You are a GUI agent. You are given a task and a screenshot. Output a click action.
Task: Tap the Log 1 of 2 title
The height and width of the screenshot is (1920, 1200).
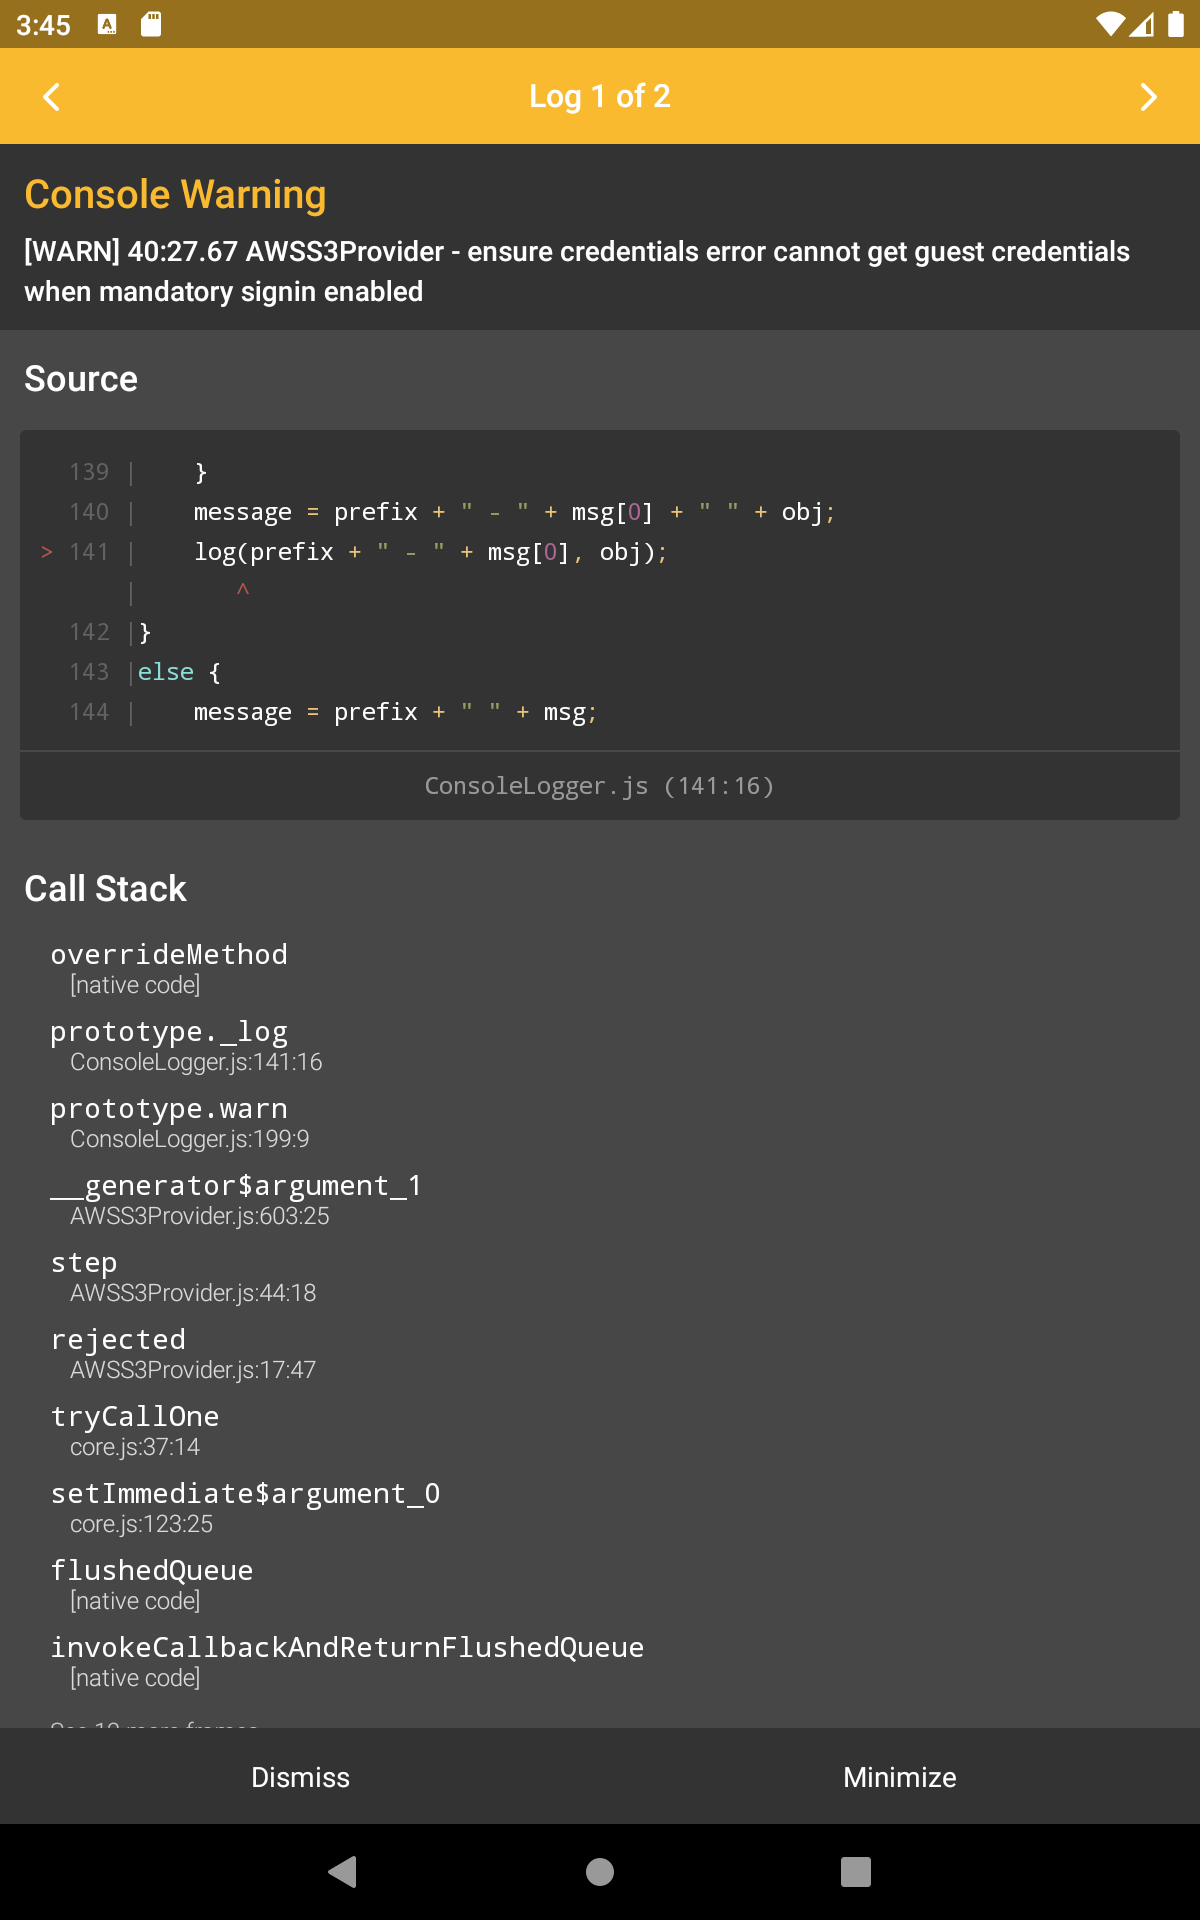600,96
